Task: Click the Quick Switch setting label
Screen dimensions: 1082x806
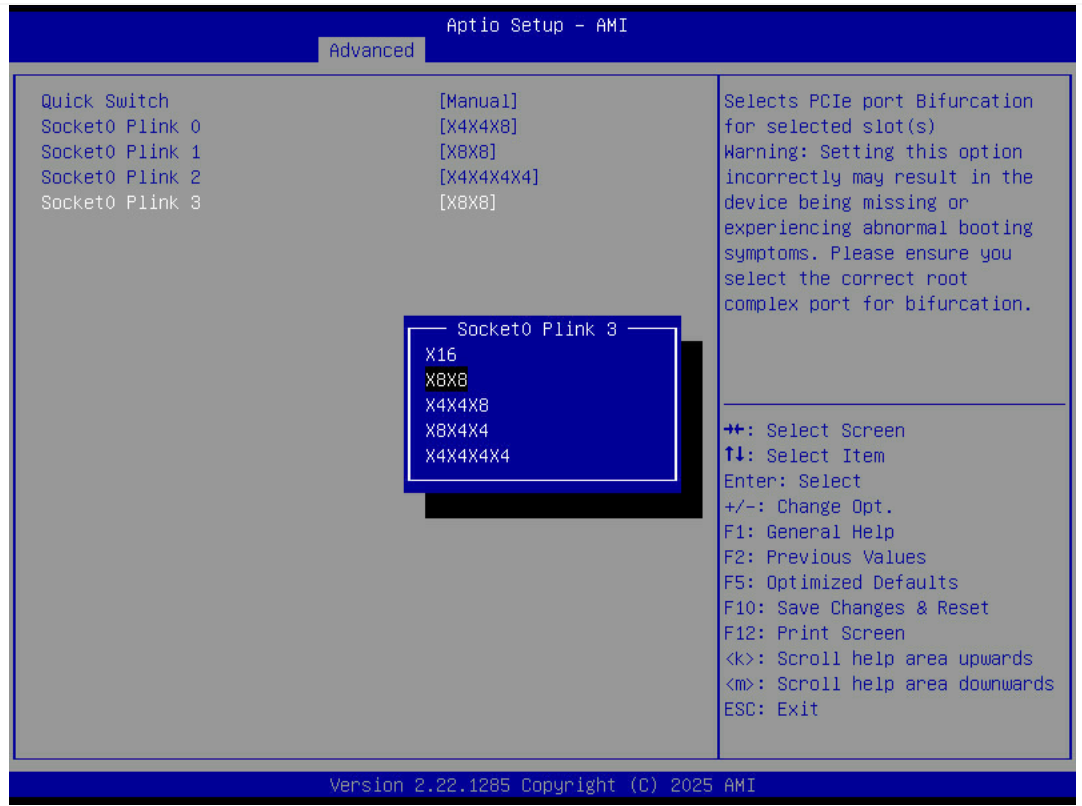Action: tap(105, 101)
